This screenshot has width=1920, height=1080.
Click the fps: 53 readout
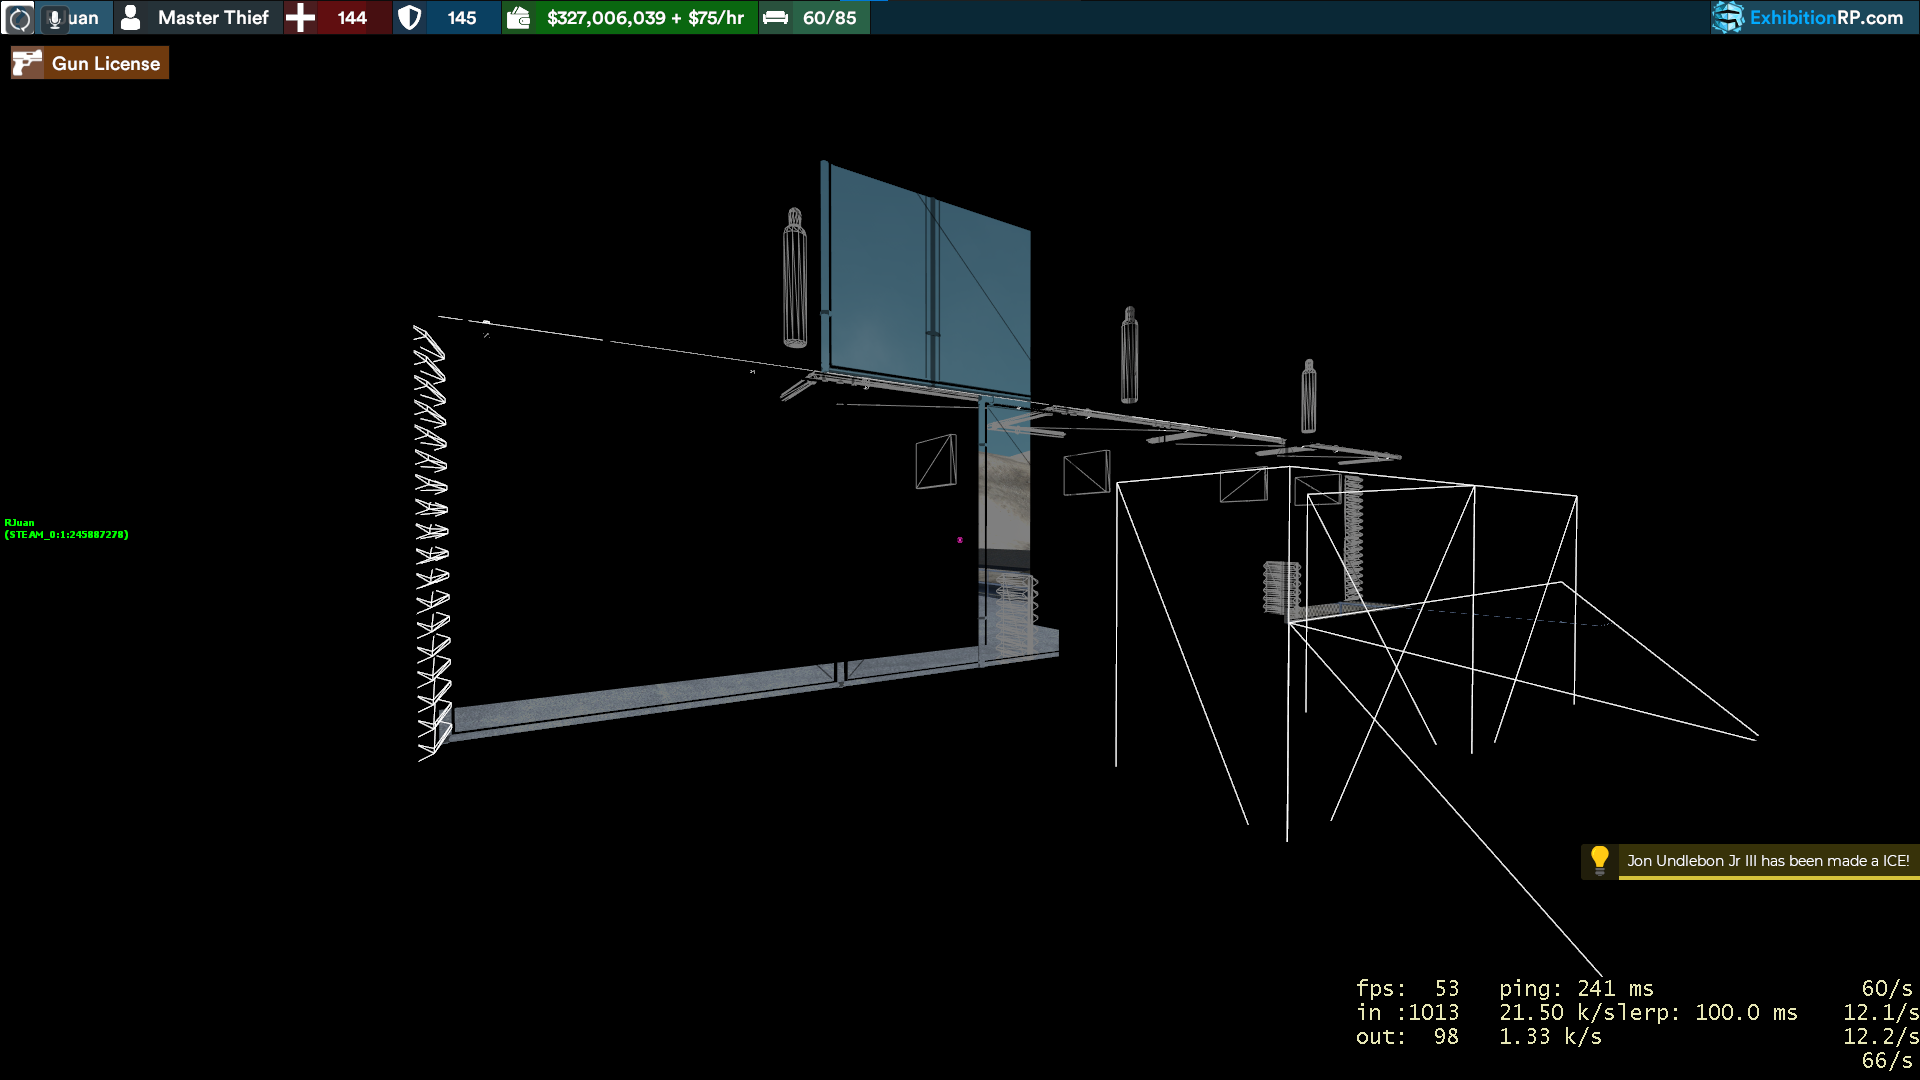click(1407, 988)
